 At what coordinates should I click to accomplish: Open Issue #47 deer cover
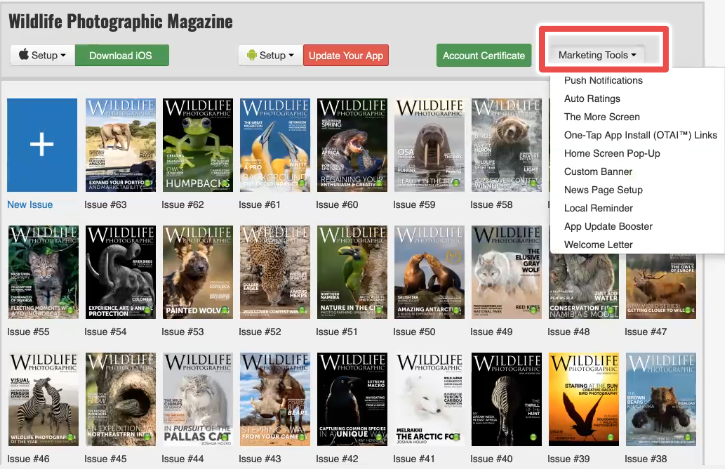coord(661,286)
